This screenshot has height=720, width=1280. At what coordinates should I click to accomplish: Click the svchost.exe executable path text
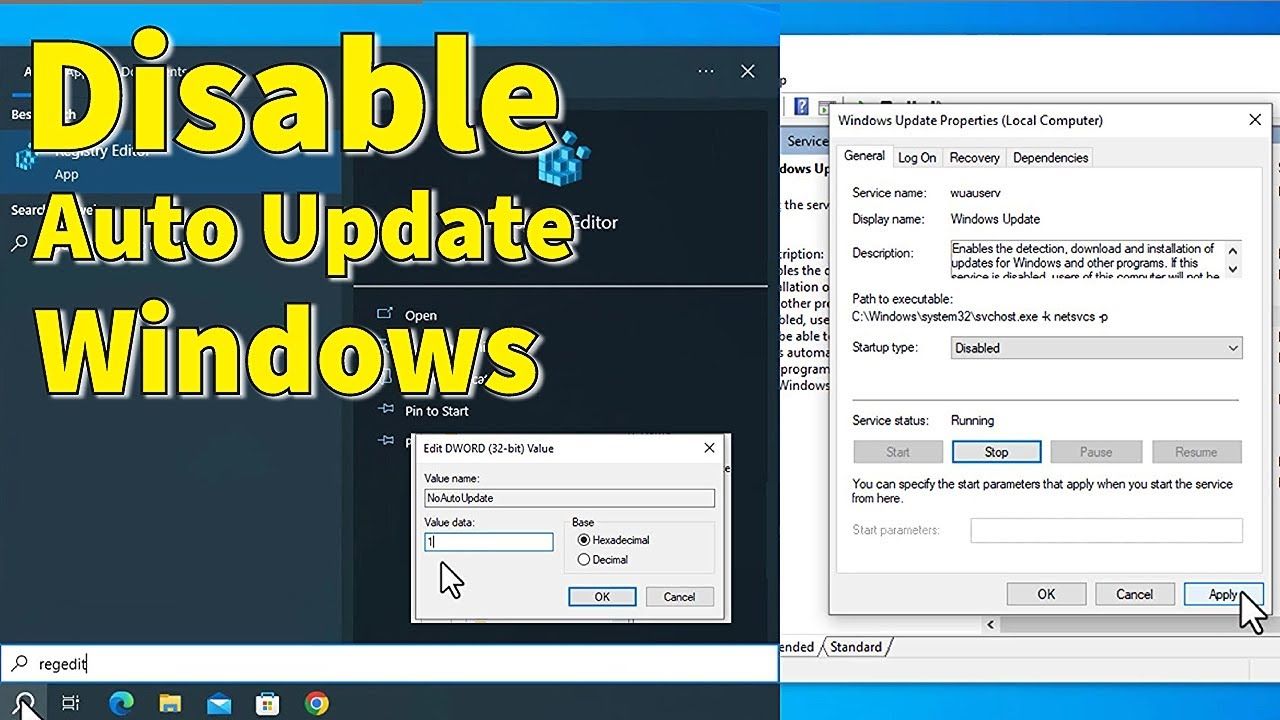980,317
